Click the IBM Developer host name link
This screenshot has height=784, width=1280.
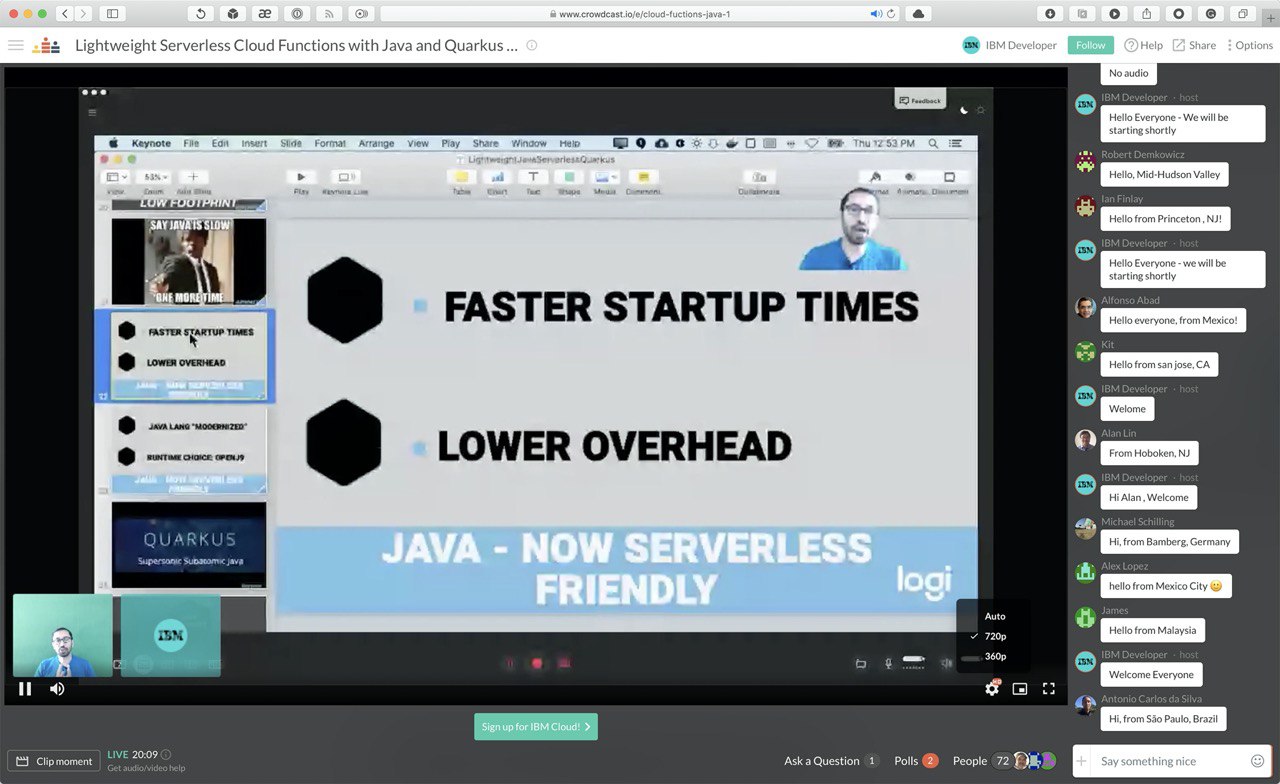click(1021, 45)
